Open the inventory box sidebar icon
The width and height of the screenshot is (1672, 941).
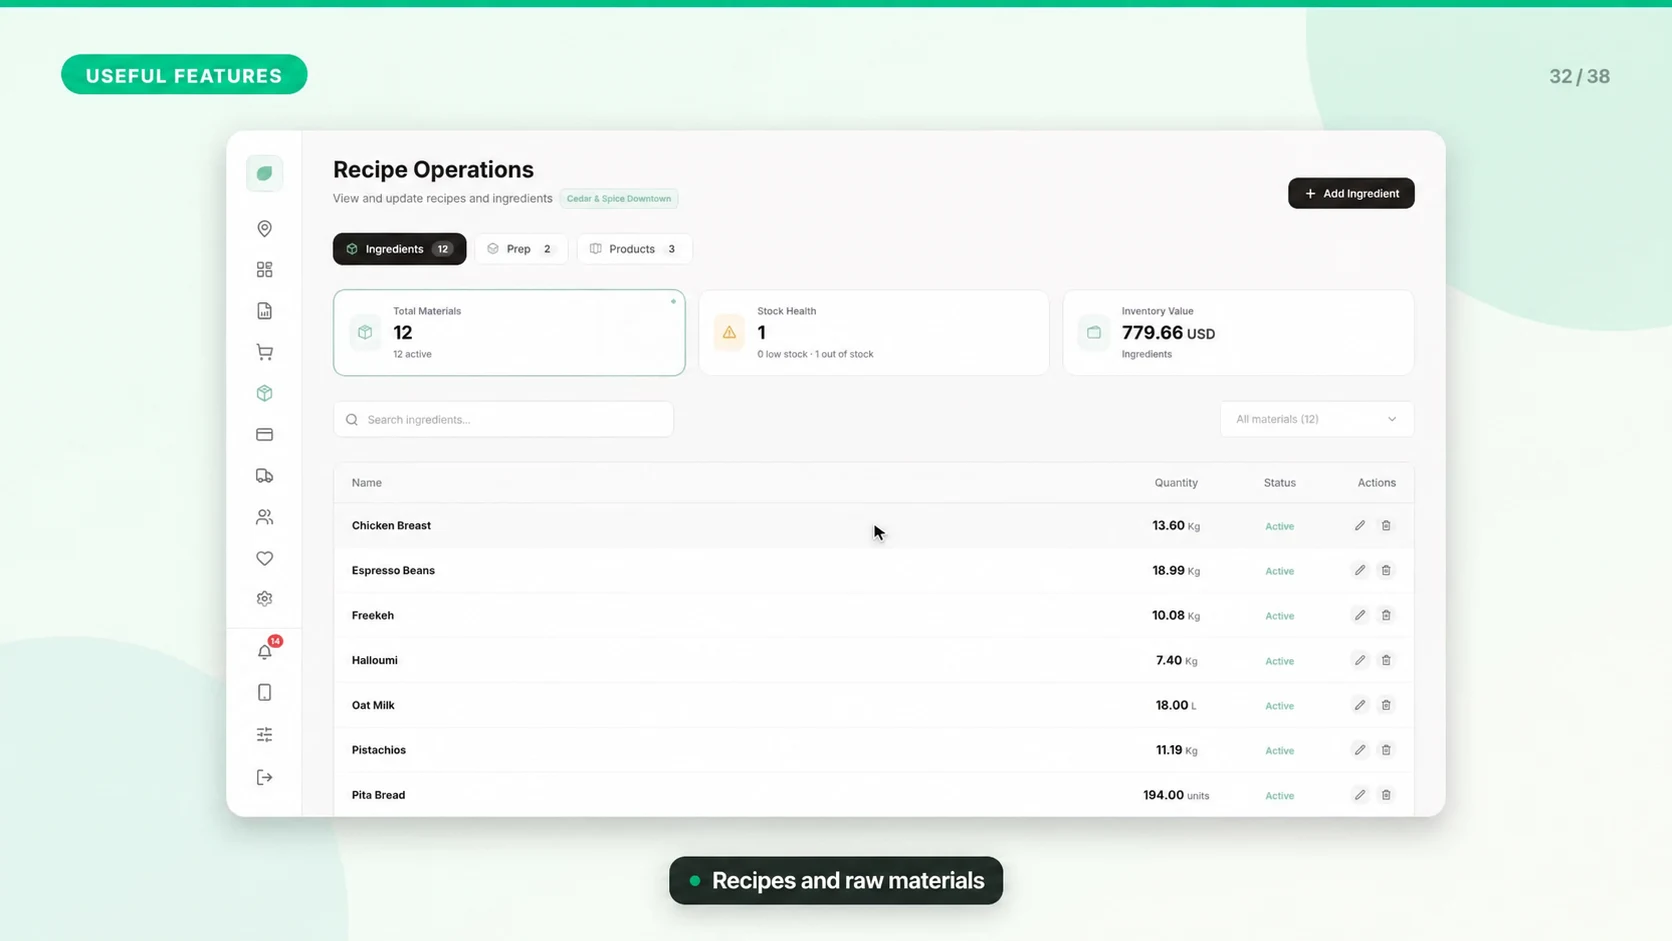pos(264,393)
